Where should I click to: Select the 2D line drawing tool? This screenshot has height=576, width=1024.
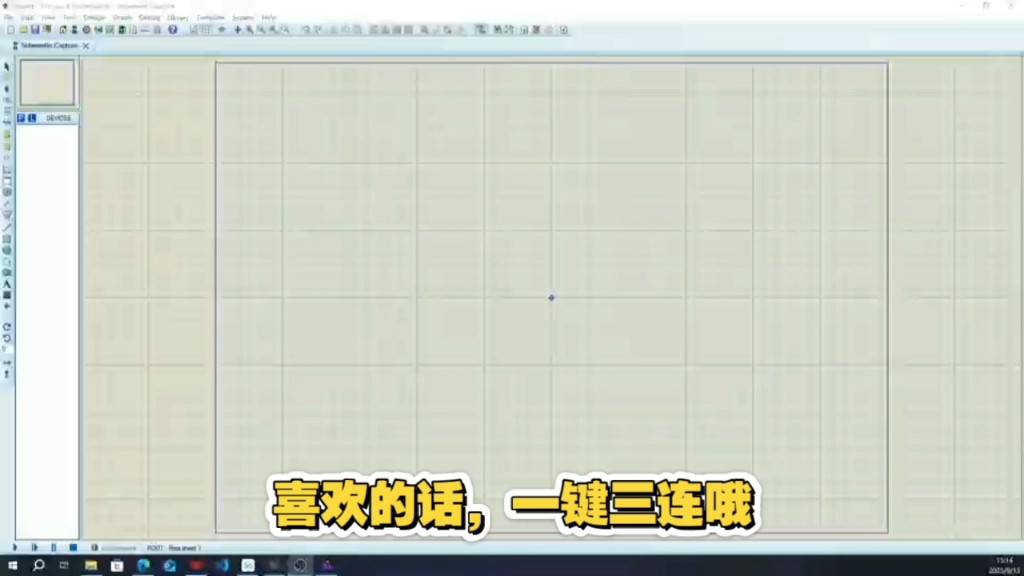pyautogui.click(x=7, y=227)
